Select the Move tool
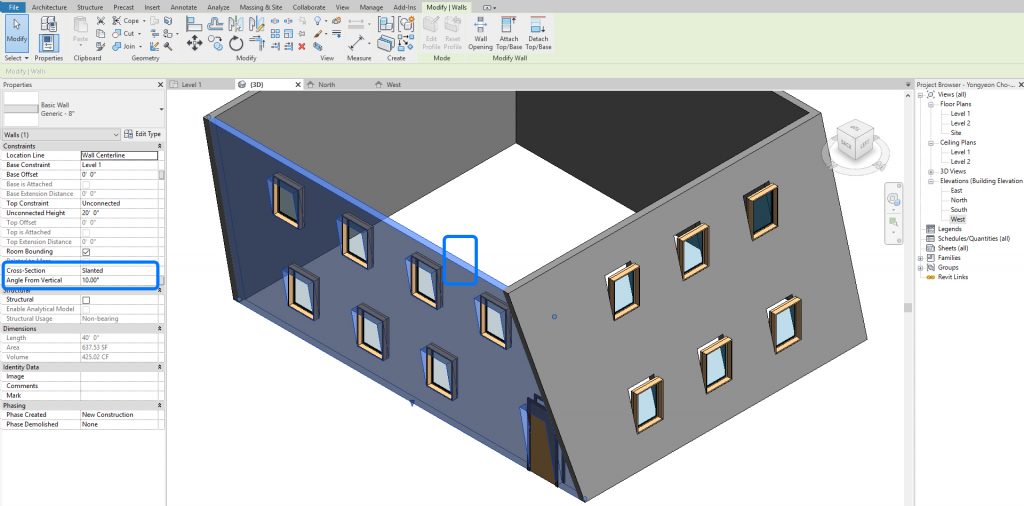The height and width of the screenshot is (506, 1024). pyautogui.click(x=194, y=43)
